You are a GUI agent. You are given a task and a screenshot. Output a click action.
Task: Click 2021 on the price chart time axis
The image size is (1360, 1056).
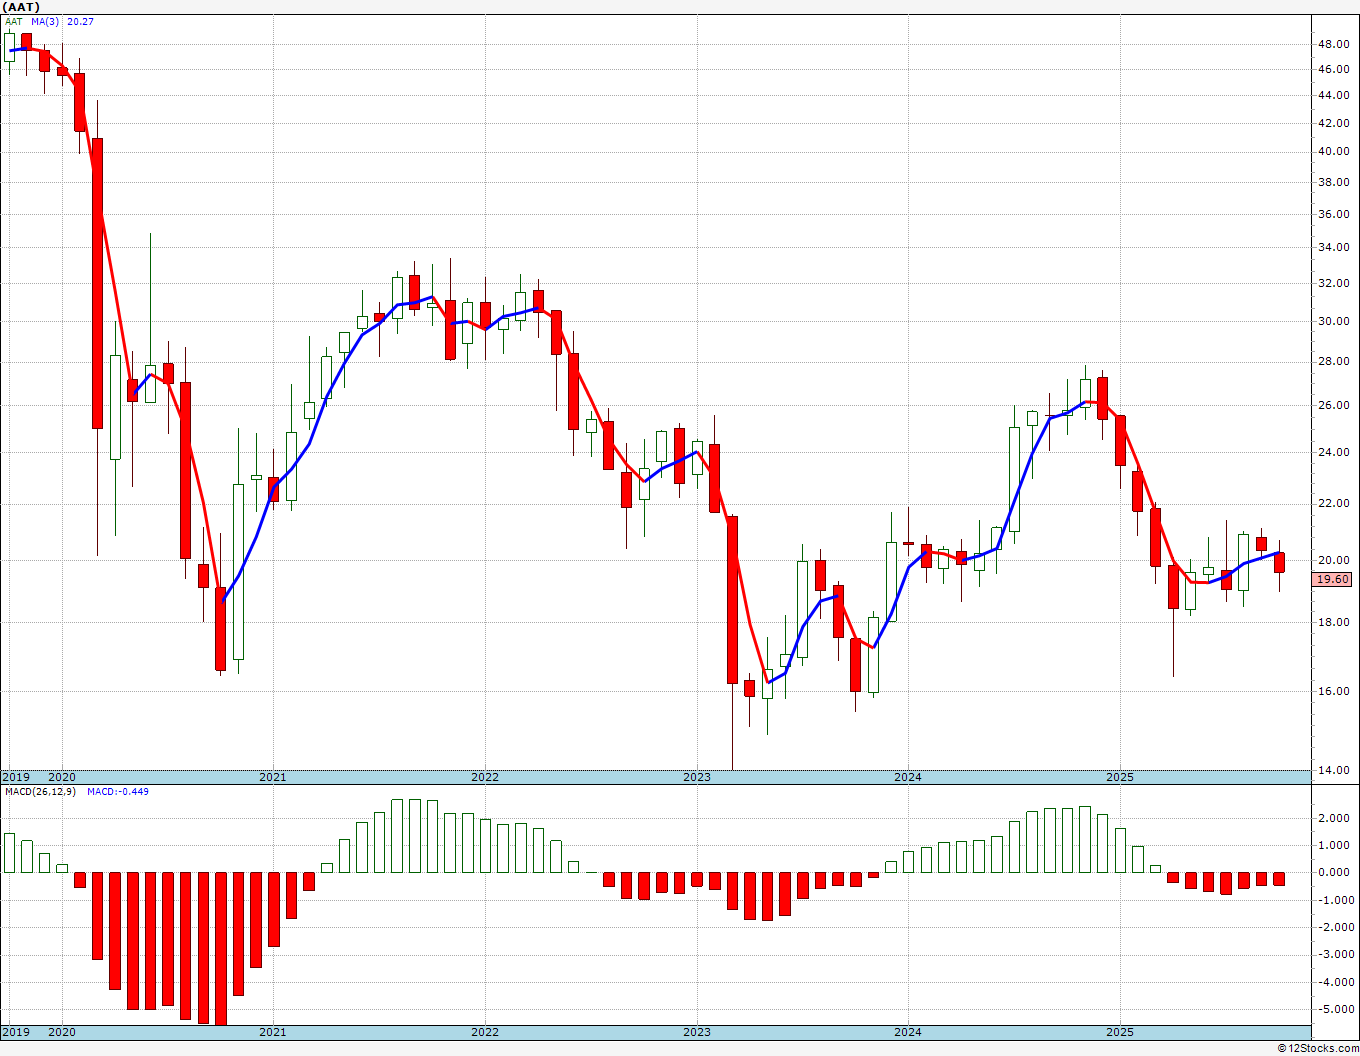[273, 777]
